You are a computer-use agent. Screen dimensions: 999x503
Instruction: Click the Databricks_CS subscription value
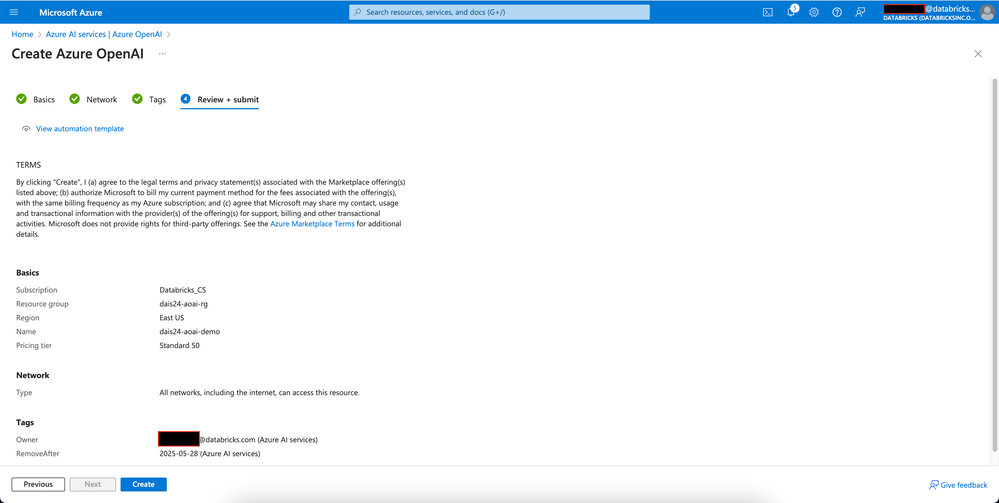[x=182, y=290]
